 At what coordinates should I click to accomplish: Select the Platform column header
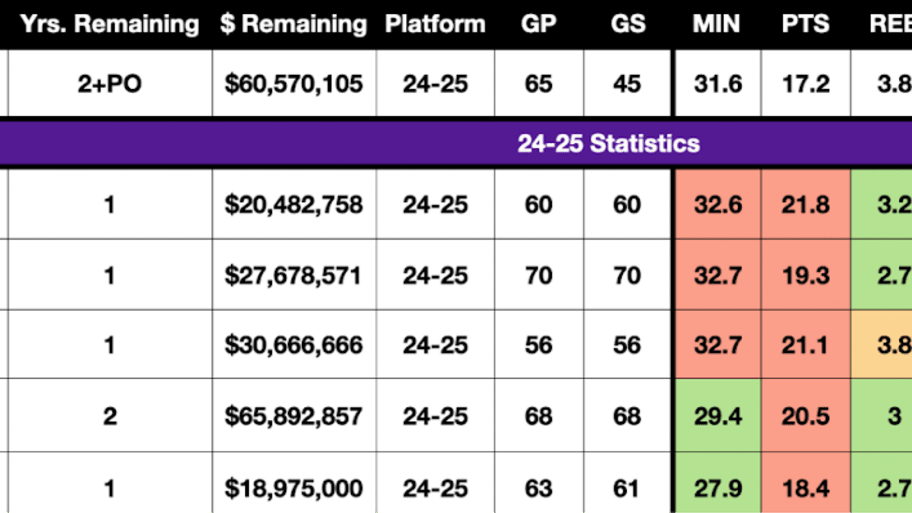(x=435, y=24)
